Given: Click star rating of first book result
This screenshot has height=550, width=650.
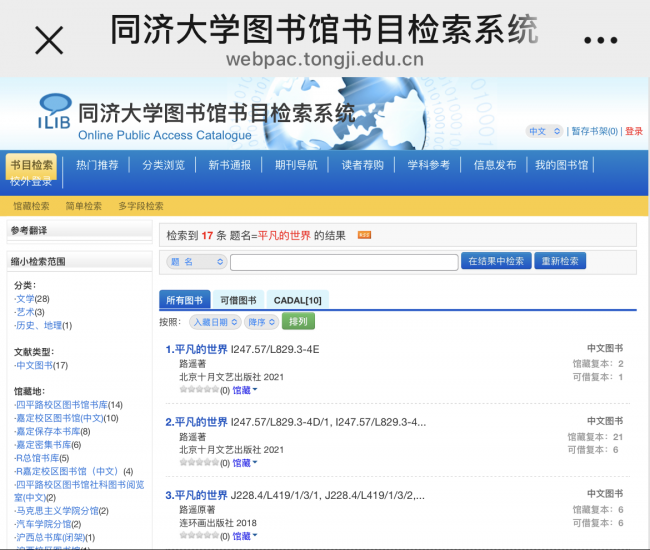Looking at the screenshot, I should (198, 390).
